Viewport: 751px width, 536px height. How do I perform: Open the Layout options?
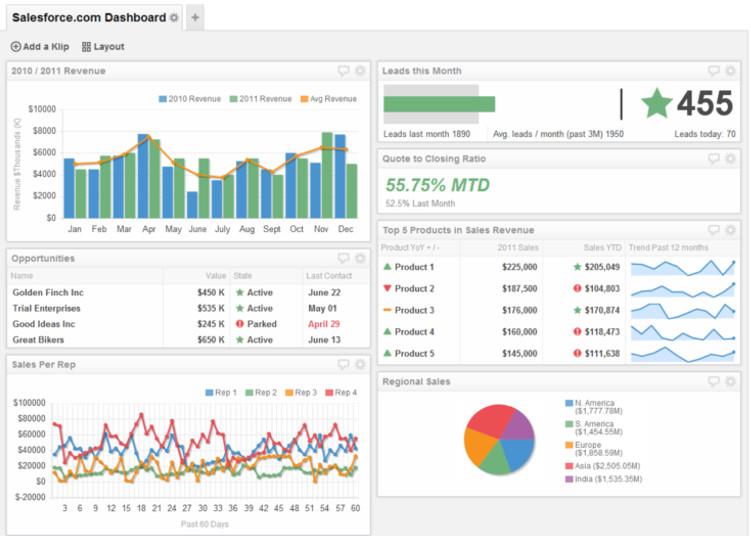pos(103,46)
